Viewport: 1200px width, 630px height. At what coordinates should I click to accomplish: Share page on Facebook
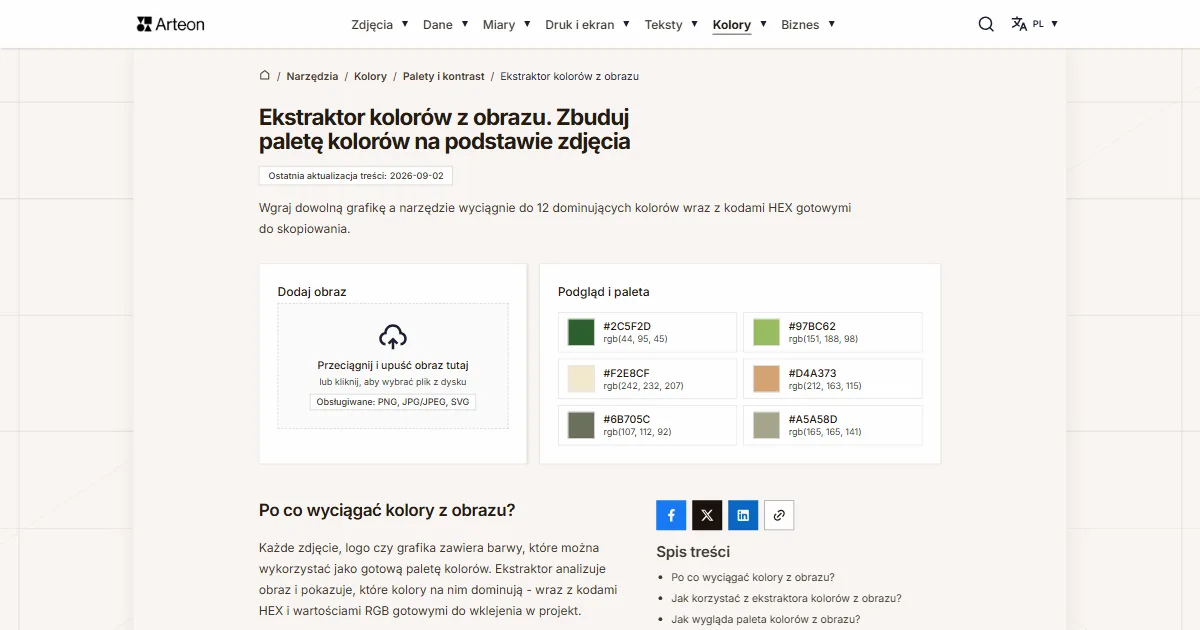point(671,515)
